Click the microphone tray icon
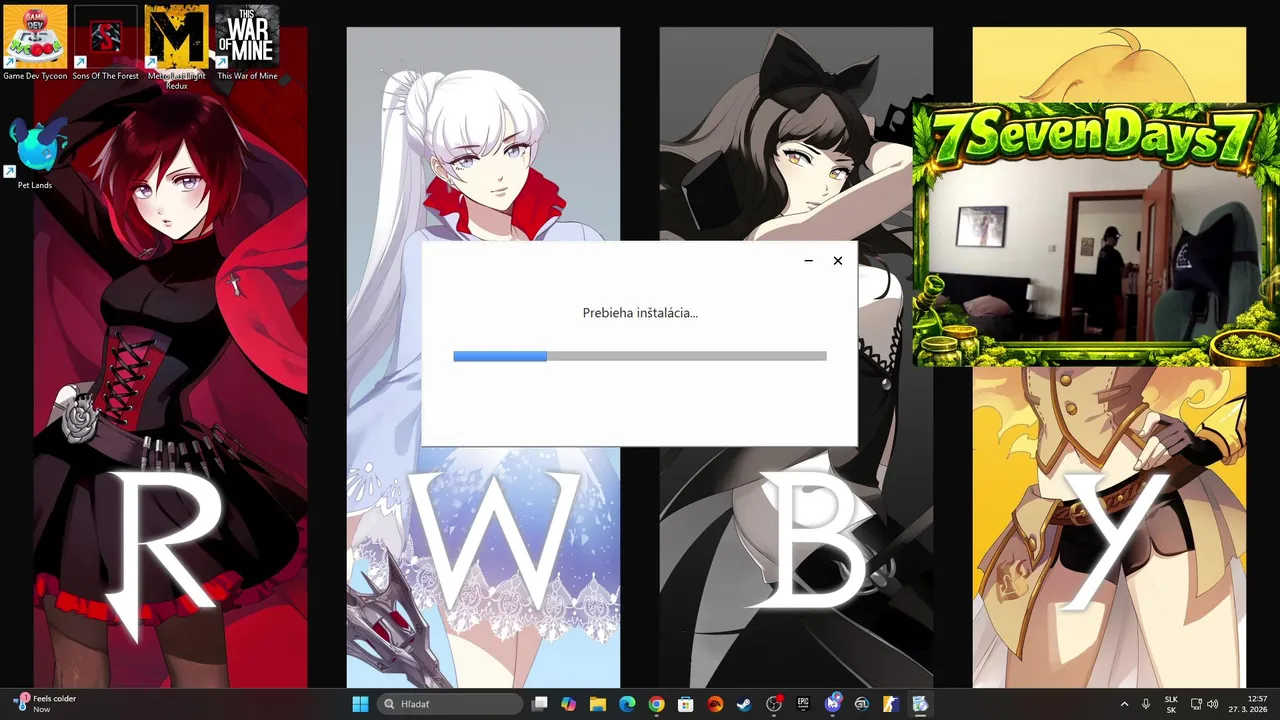1280x720 pixels. [1146, 704]
